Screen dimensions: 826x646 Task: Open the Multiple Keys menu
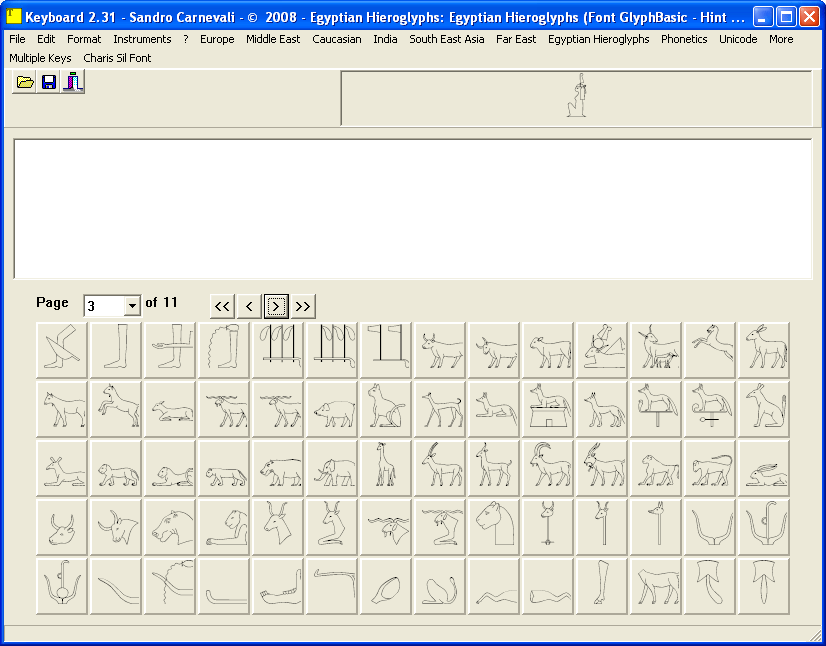(x=40, y=58)
